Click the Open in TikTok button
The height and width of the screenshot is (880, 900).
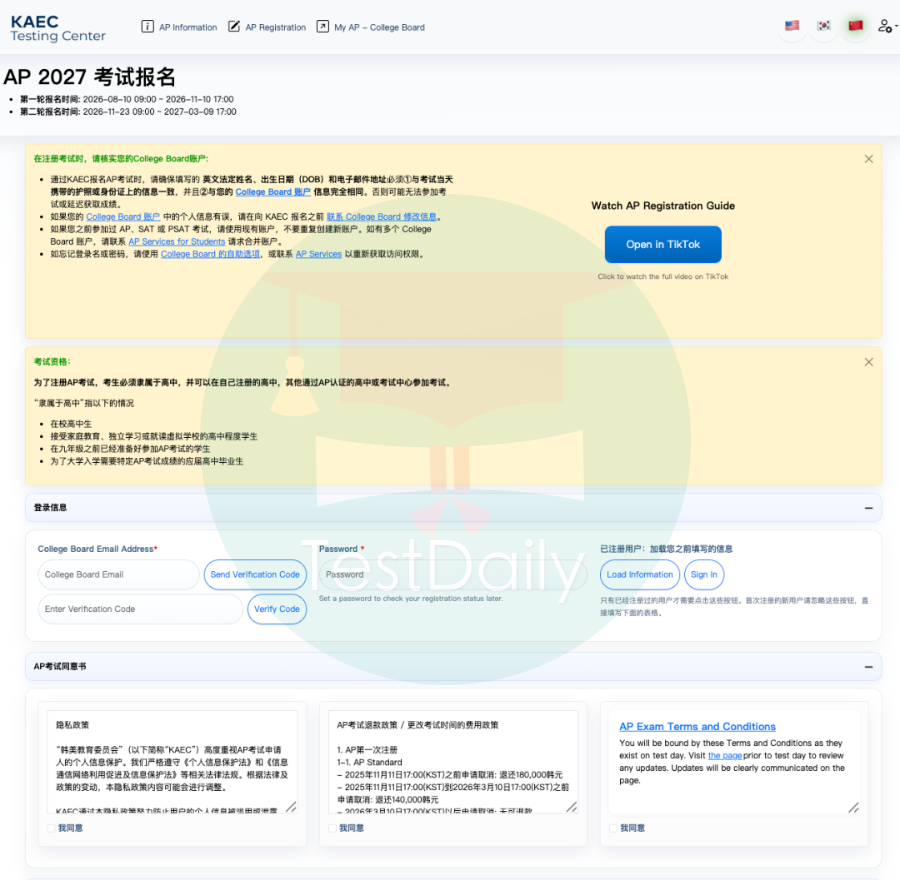click(x=663, y=244)
